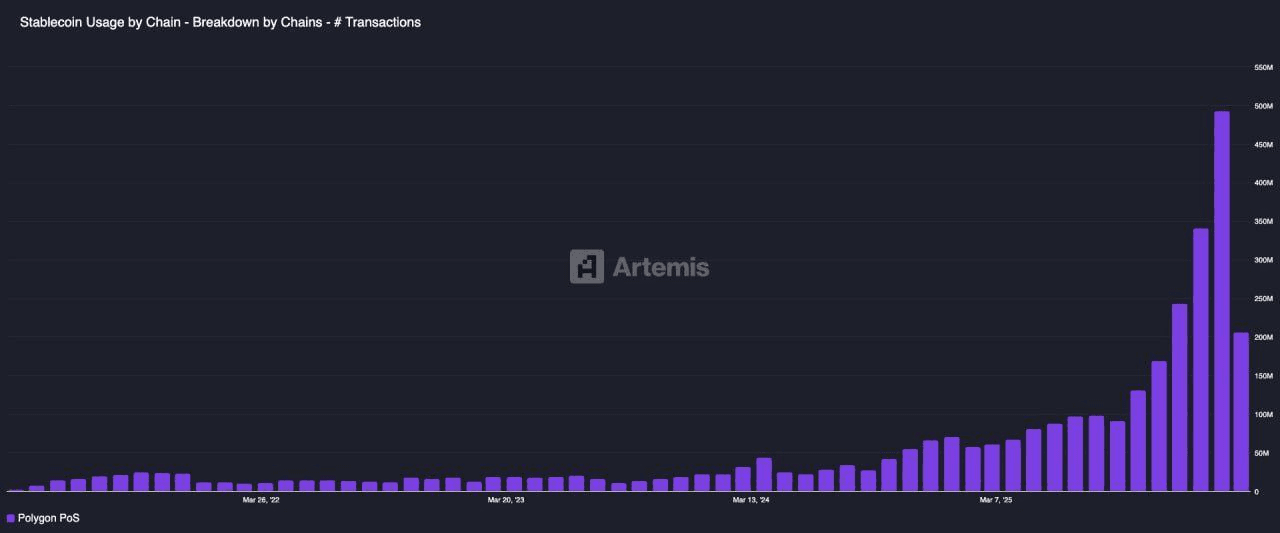The image size is (1280, 533).
Task: Click the Mar 20, '23 date label
Action: click(506, 499)
